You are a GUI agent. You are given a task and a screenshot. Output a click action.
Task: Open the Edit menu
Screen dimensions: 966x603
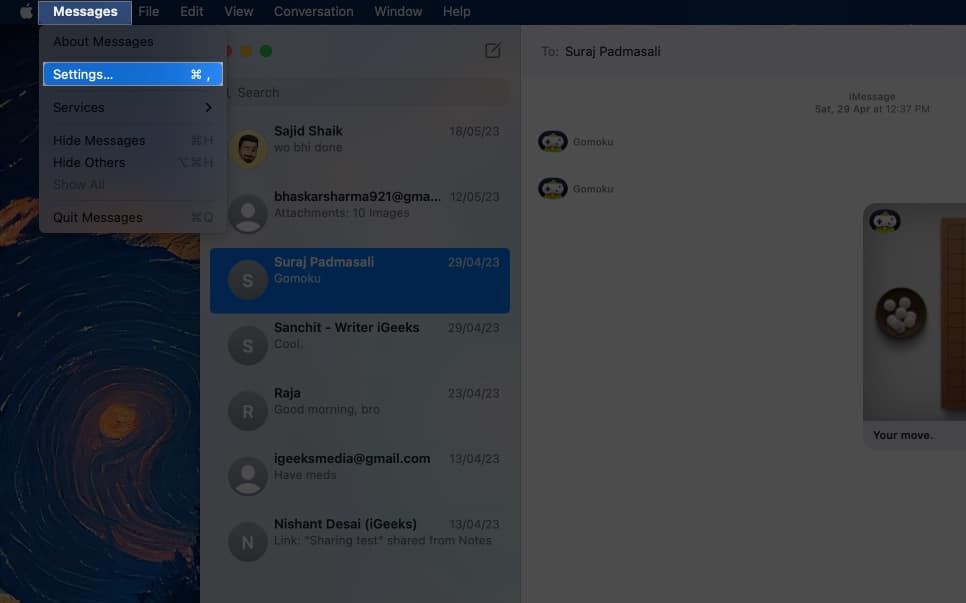click(192, 12)
